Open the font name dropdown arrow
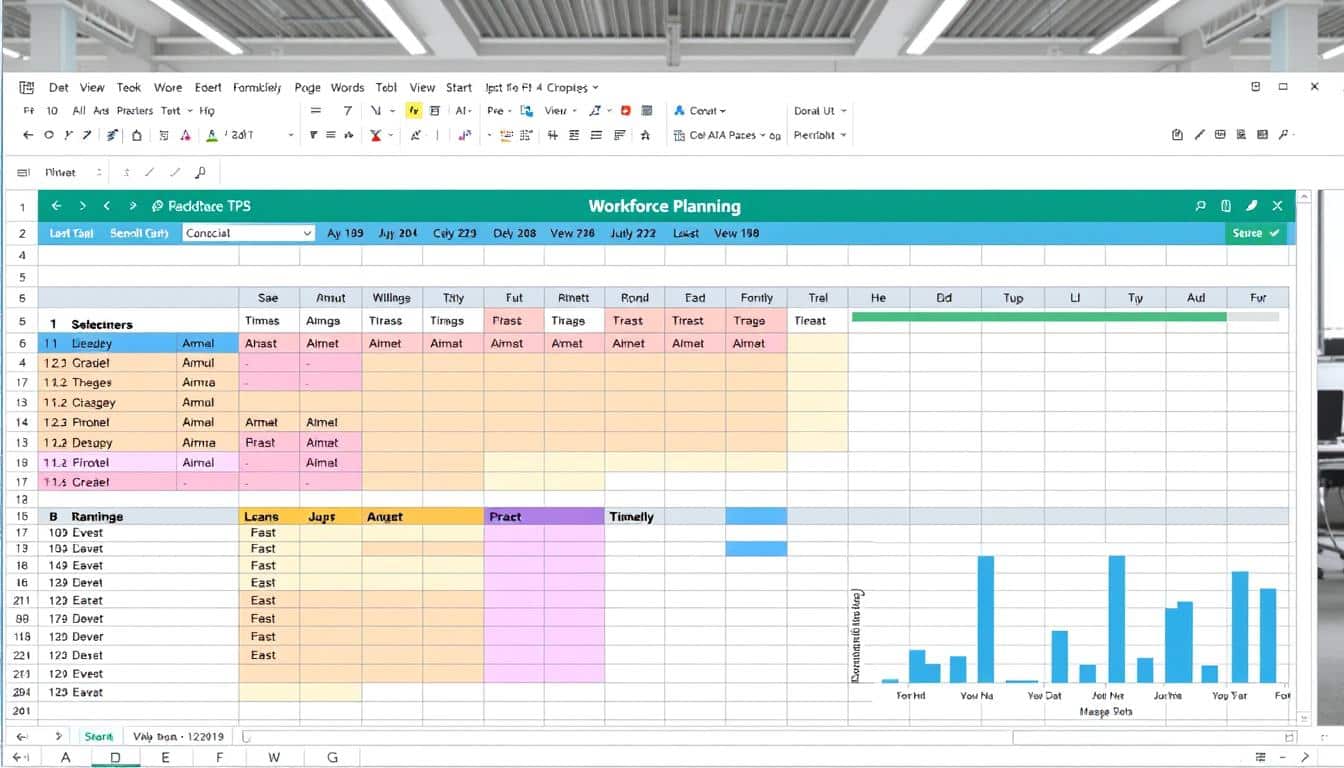Image resolution: width=1344 pixels, height=768 pixels. (291, 135)
